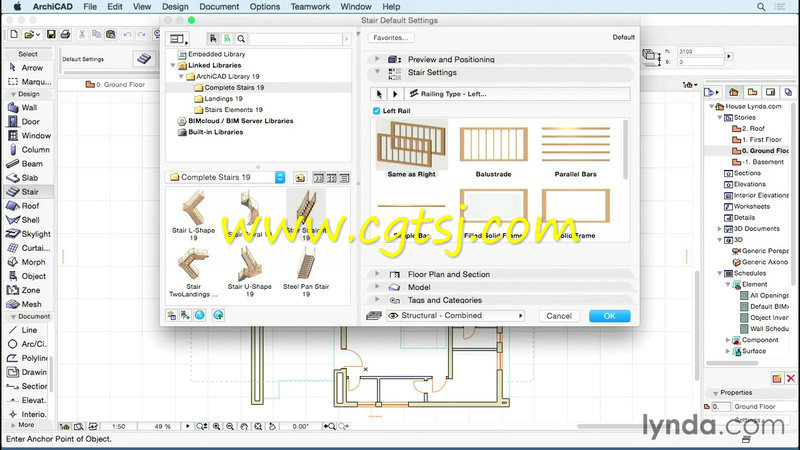The image size is (800, 450).
Task: Click the OK button
Action: click(609, 316)
